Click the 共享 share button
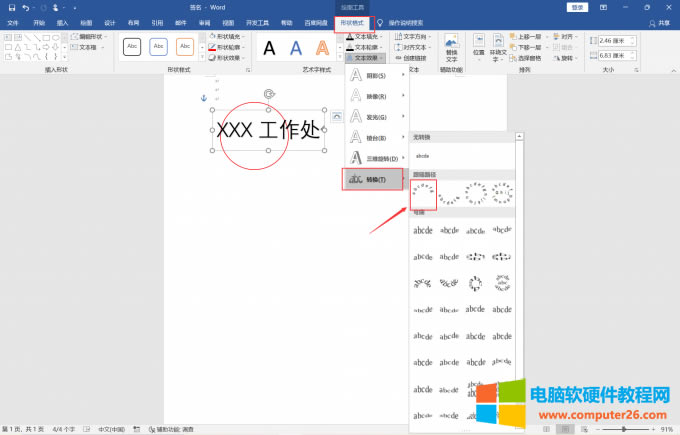Screen dimensions: 680x435 pyautogui.click(x=662, y=22)
